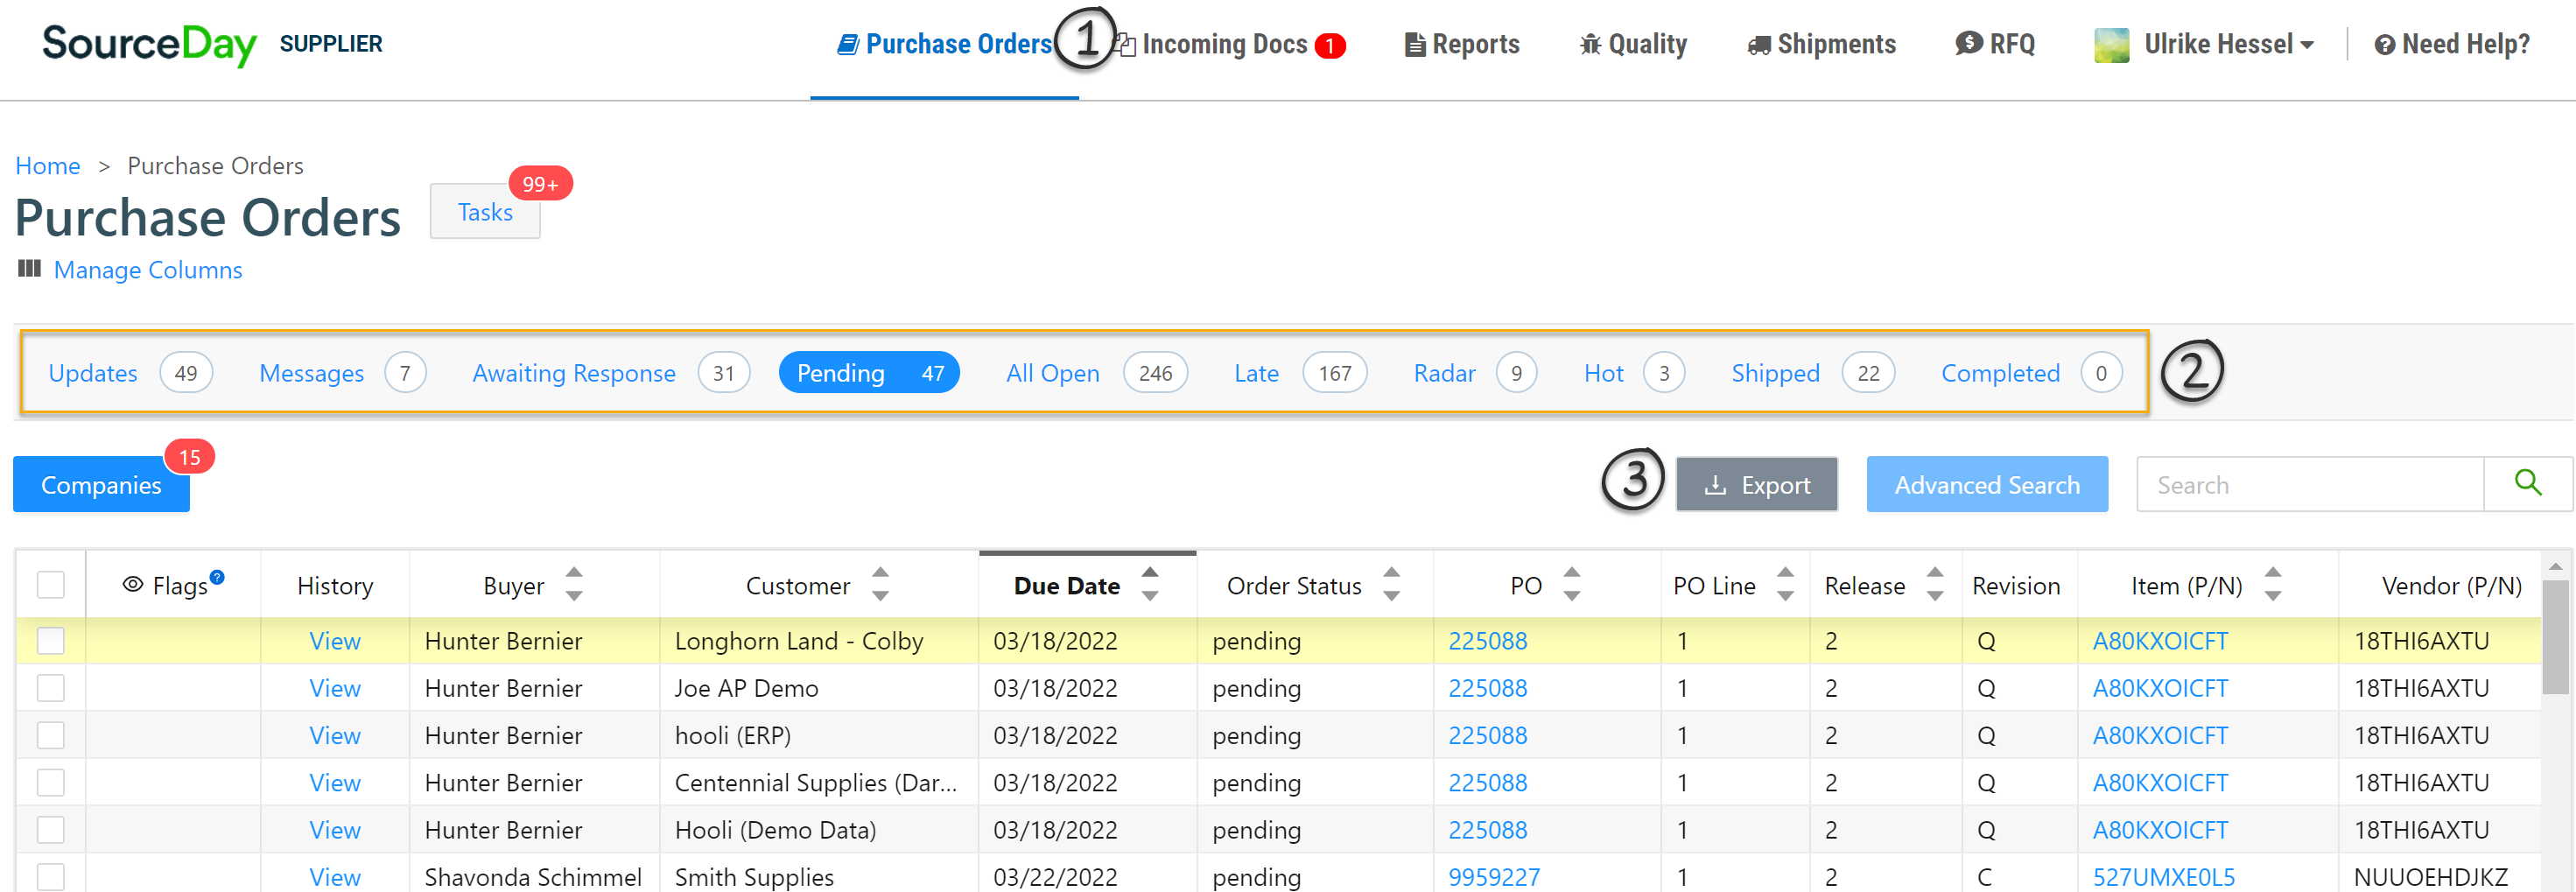The image size is (2576, 892).
Task: Select the Shipped filter tab
Action: pyautogui.click(x=1812, y=373)
